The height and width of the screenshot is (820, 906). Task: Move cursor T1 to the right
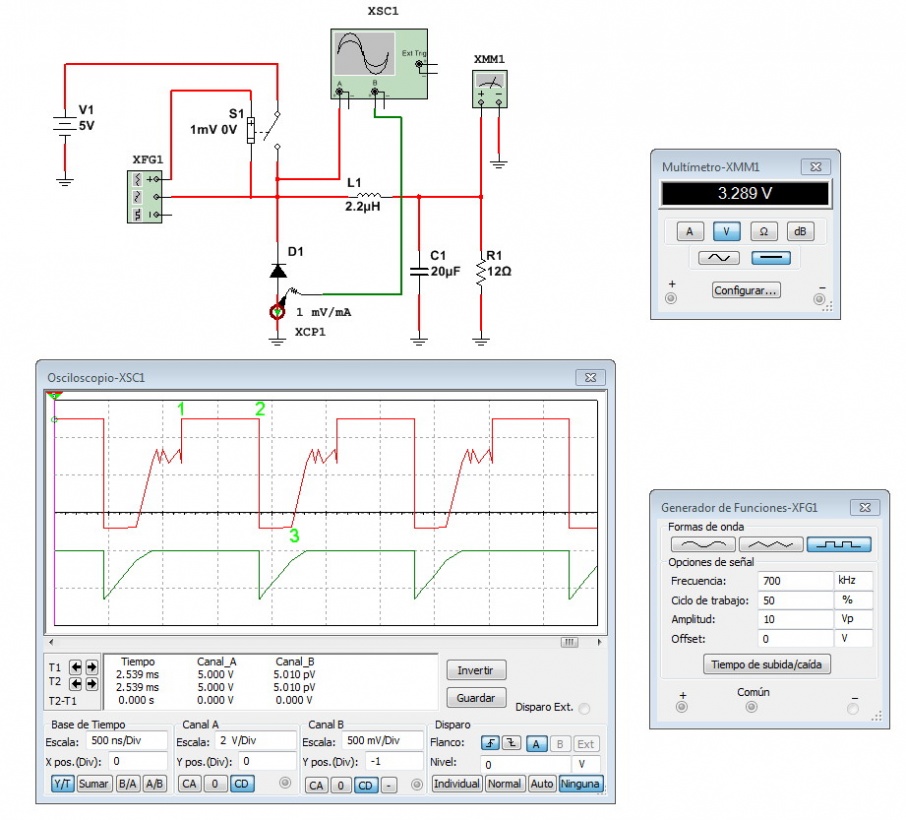(92, 668)
